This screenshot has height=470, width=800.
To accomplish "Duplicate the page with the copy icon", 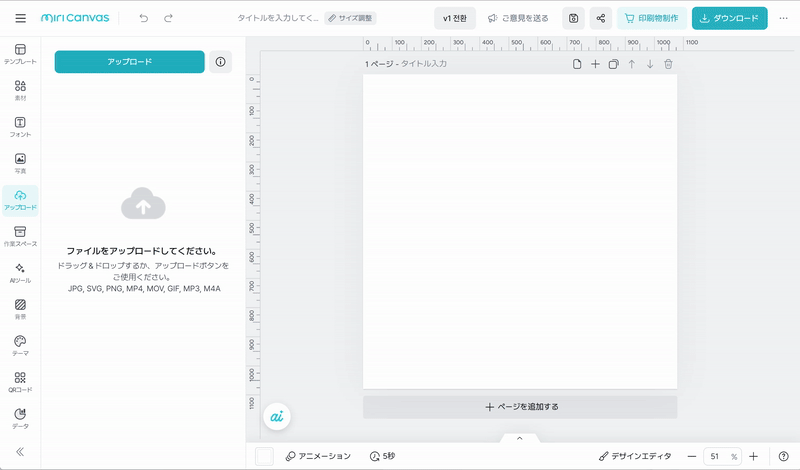I will [x=613, y=64].
